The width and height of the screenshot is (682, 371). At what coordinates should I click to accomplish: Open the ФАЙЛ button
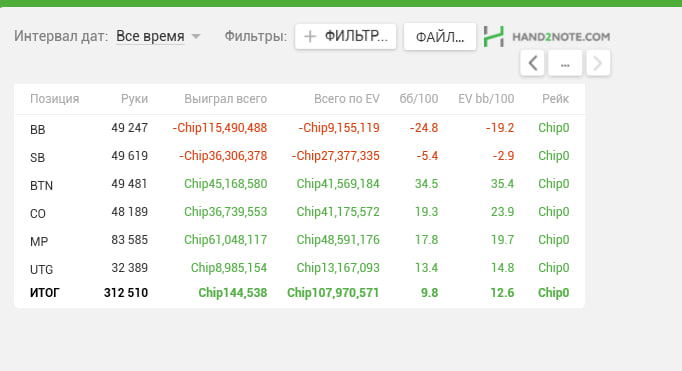pyautogui.click(x=440, y=37)
